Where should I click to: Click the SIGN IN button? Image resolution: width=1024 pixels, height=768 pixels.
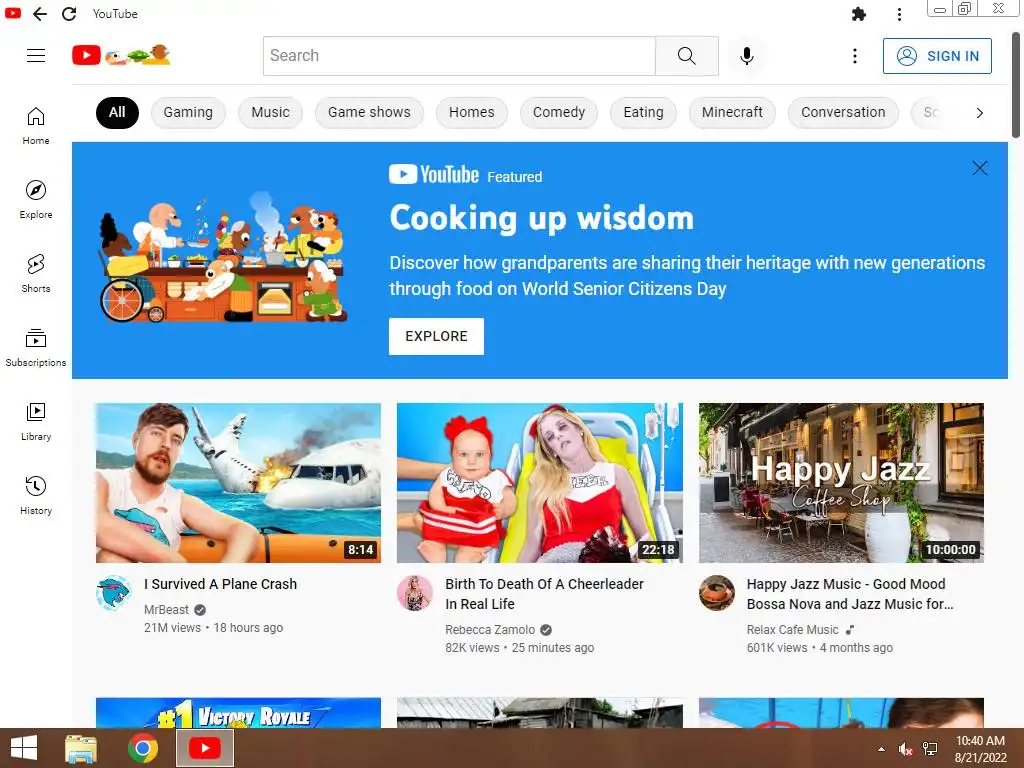[x=937, y=56]
